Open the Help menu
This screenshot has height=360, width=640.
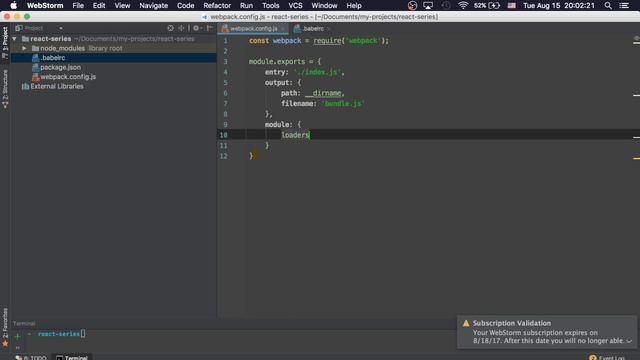354,6
